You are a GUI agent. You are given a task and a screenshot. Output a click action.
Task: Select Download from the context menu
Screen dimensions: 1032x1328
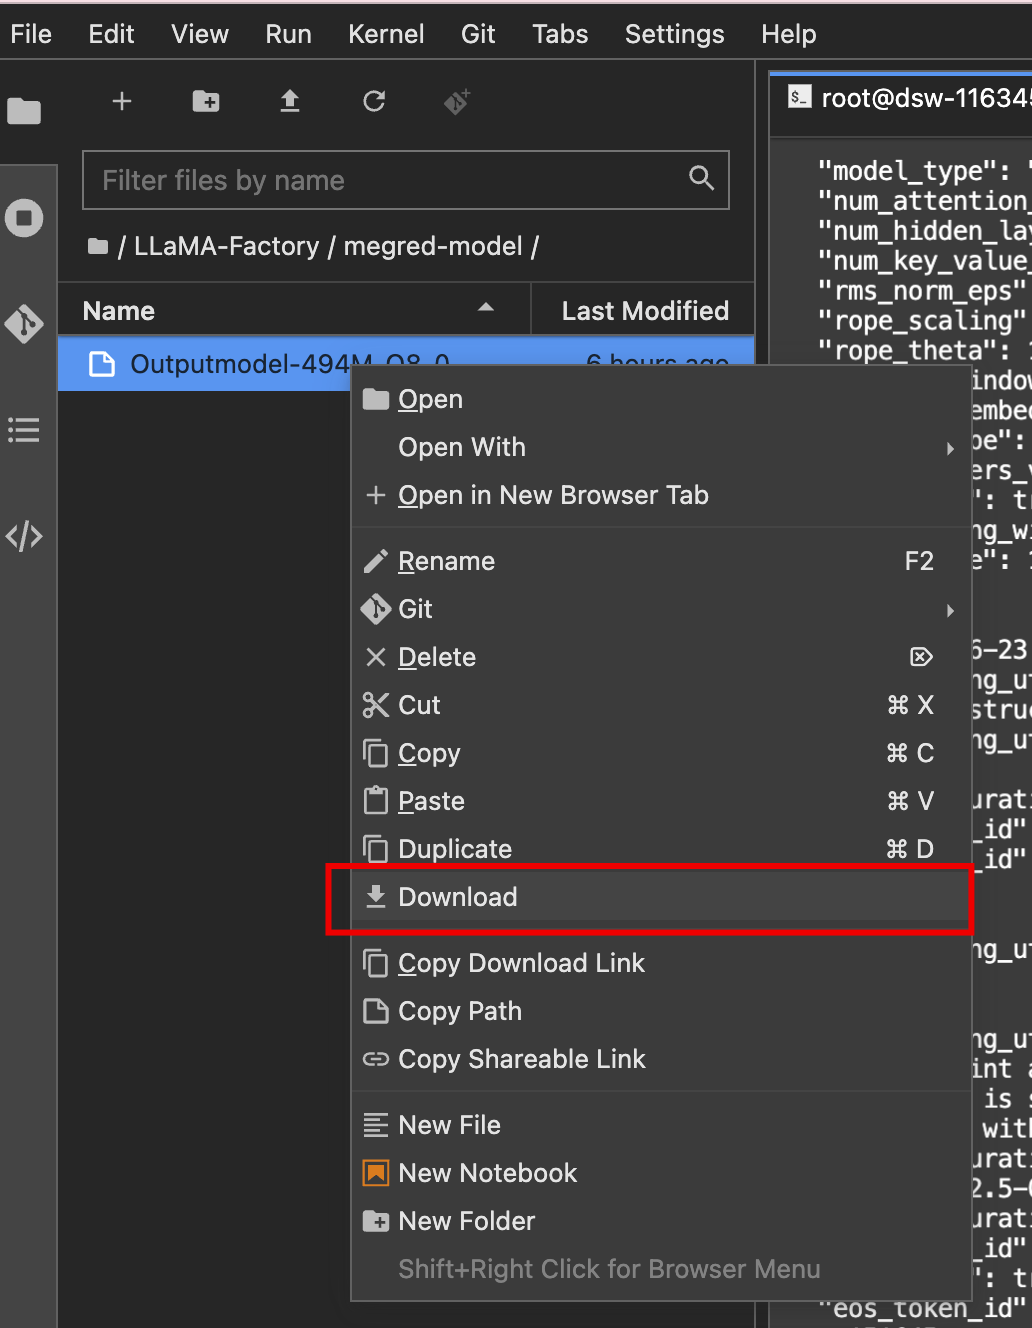click(458, 897)
